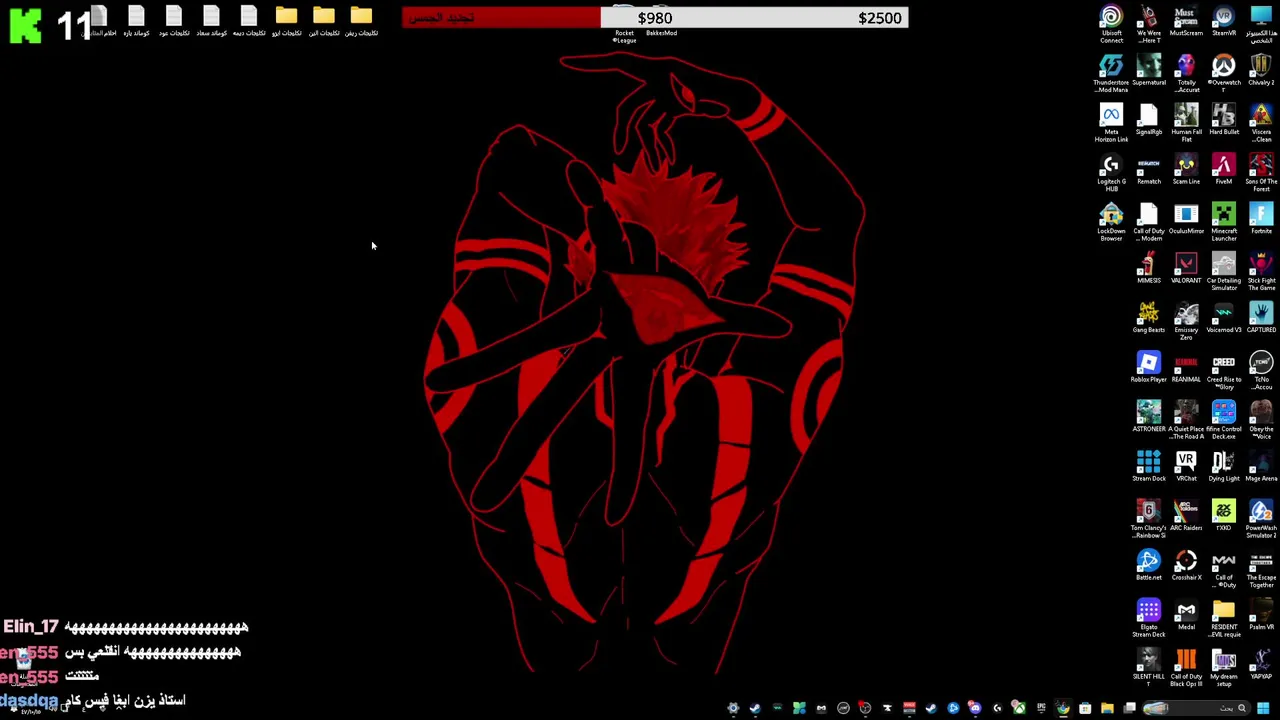
Task: Open File Explorer from the taskbar
Action: click(x=1107, y=708)
